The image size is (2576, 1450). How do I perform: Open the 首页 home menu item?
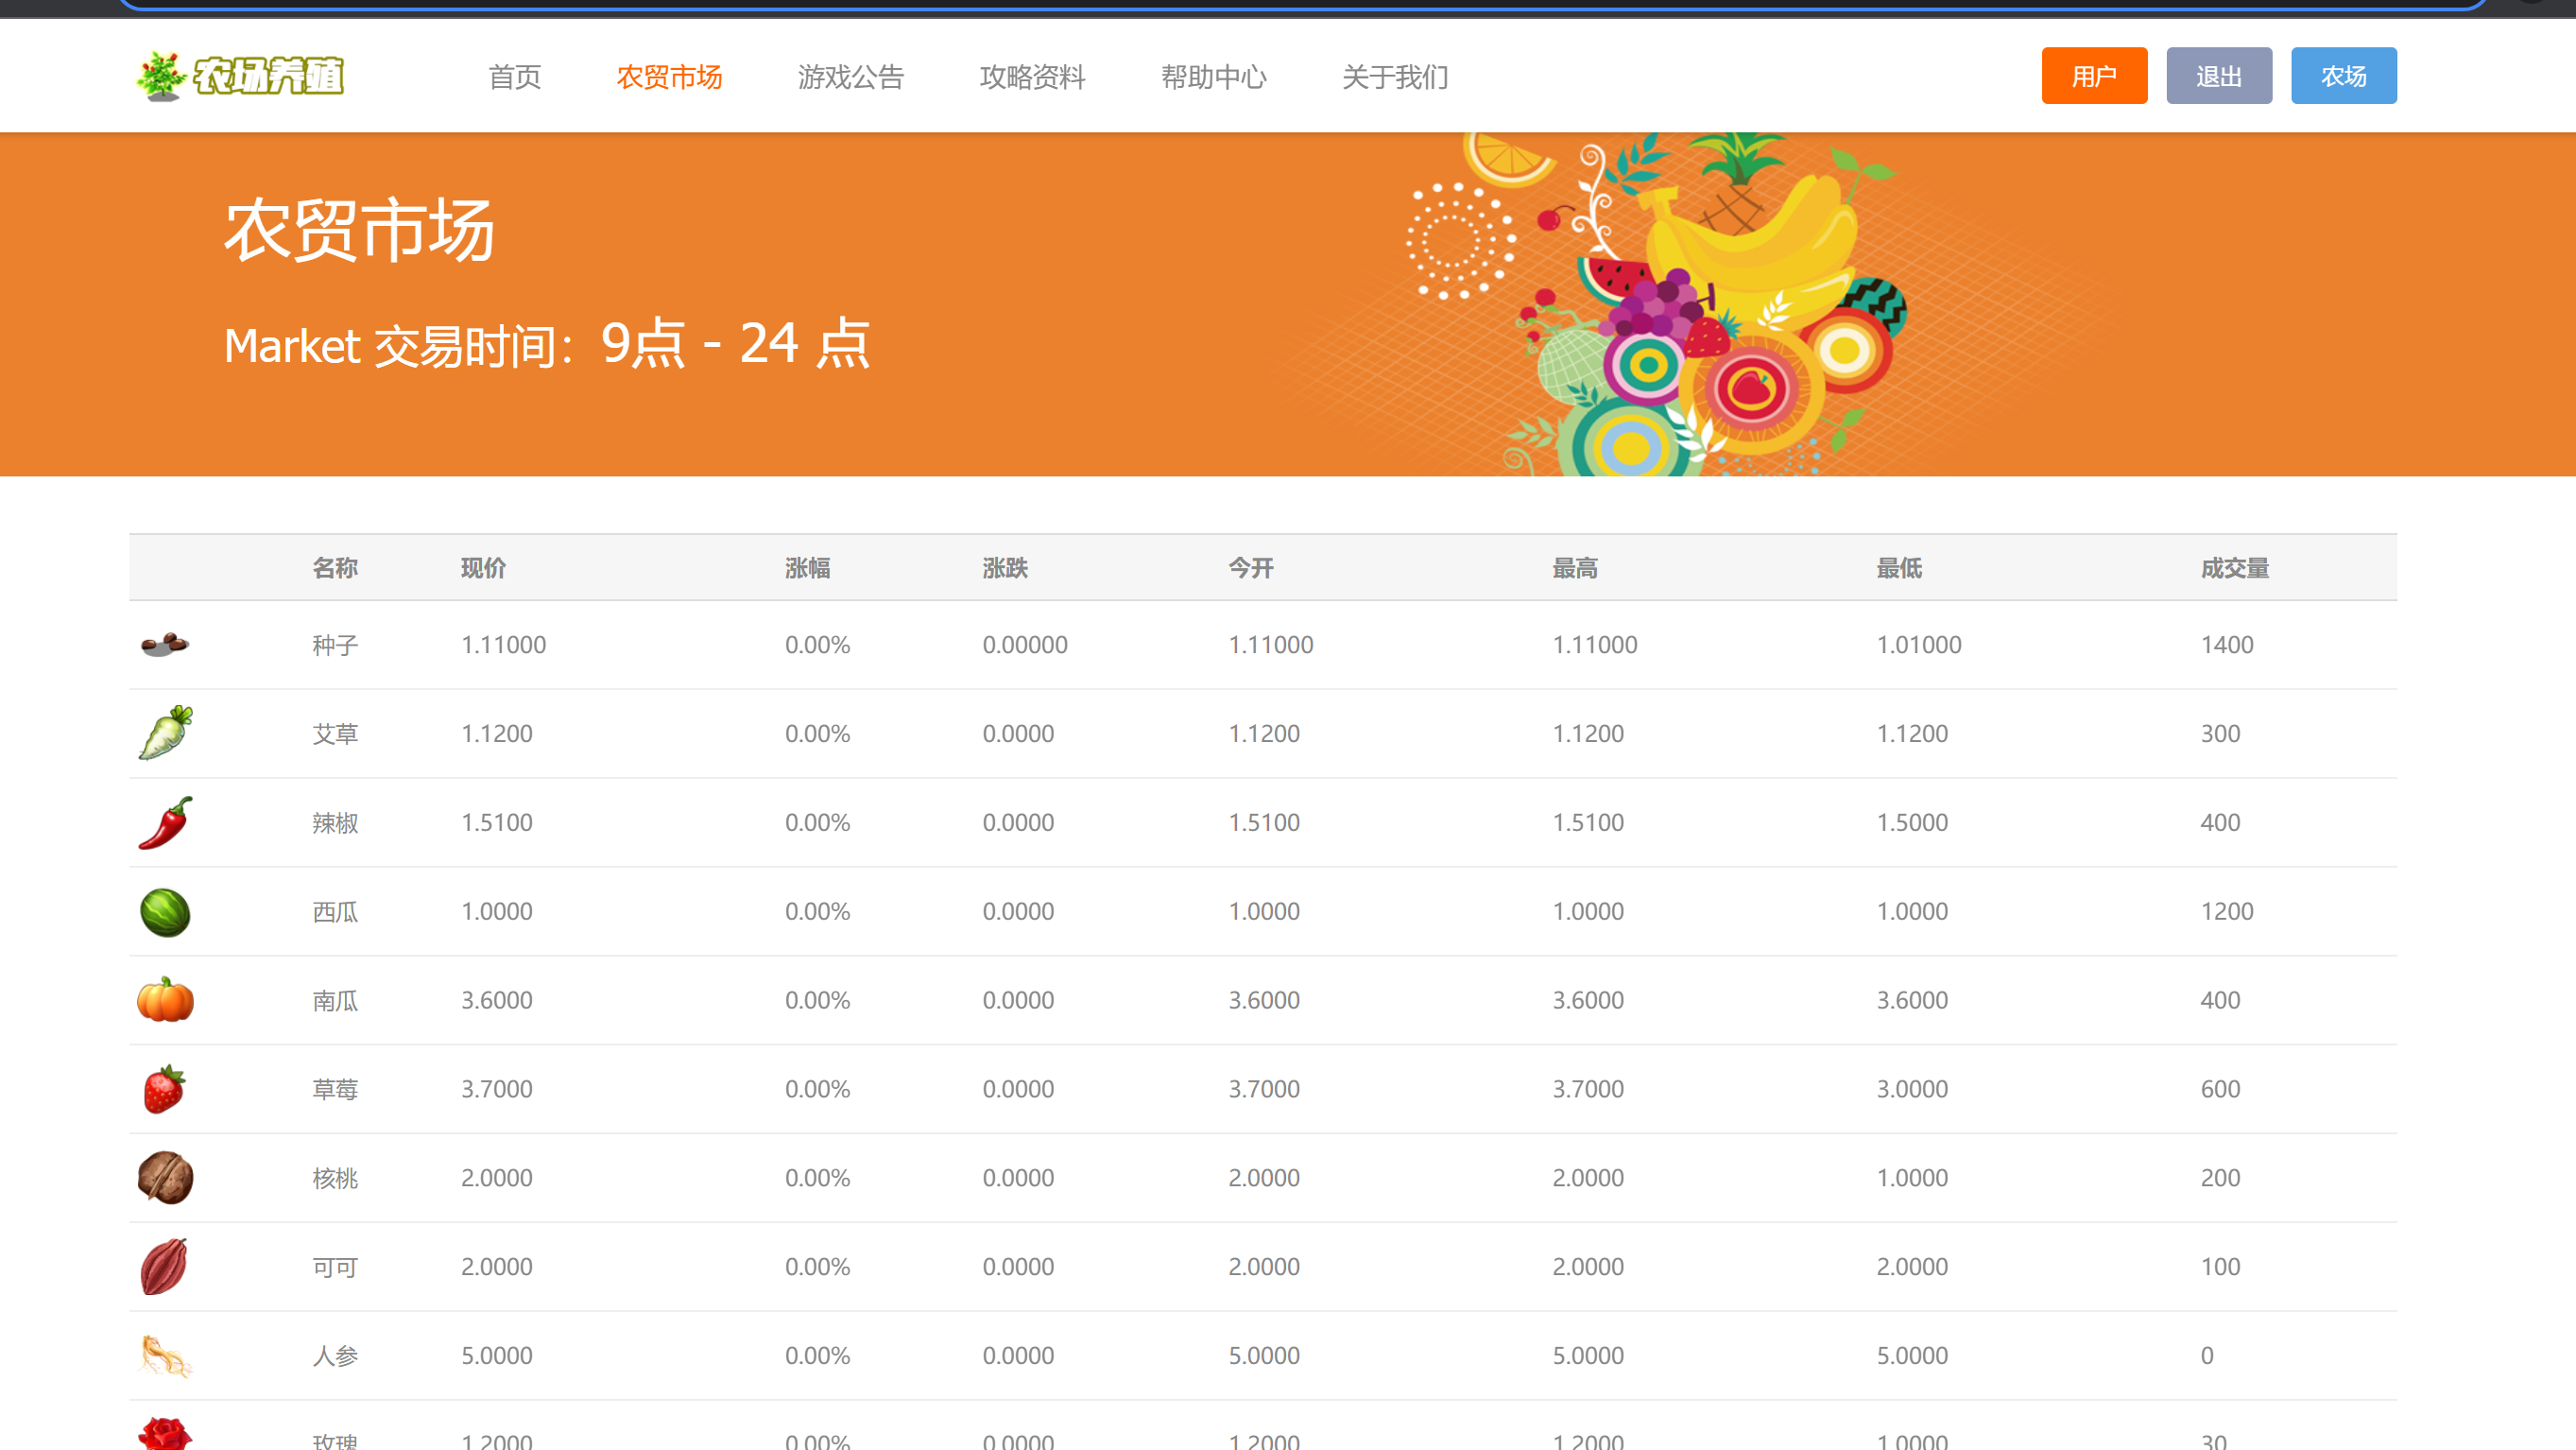pos(514,77)
